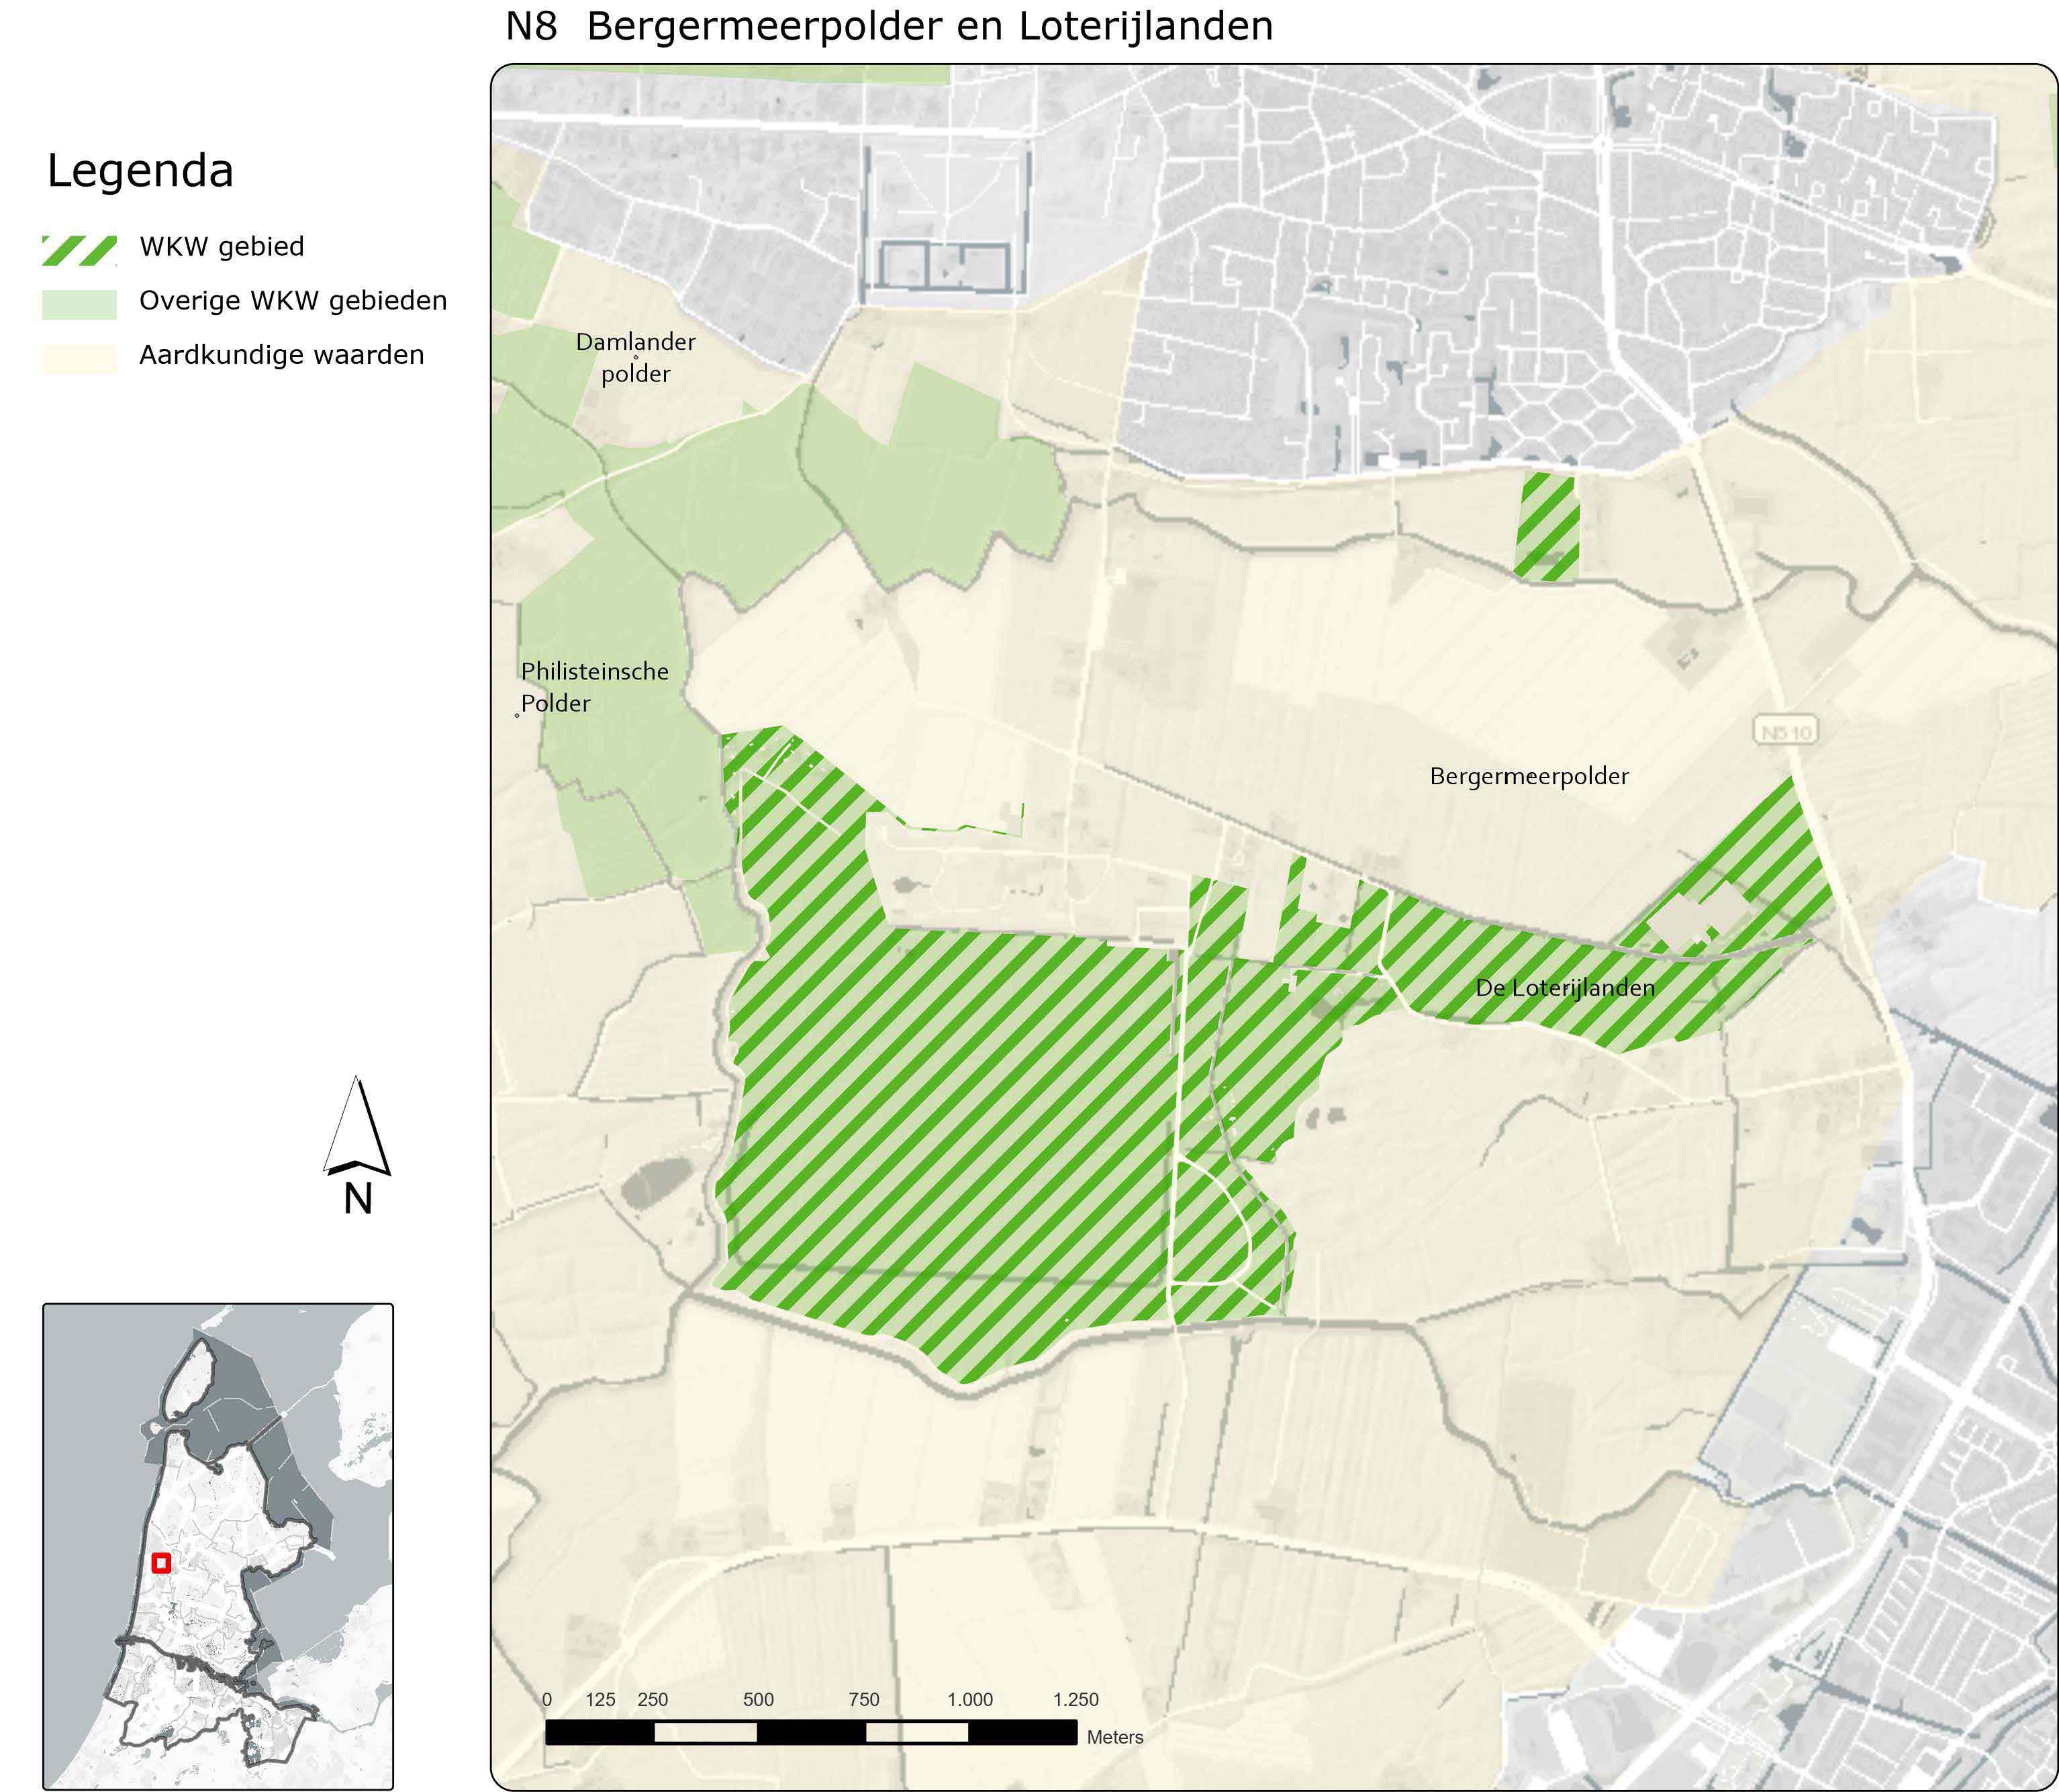
Task: Click the red locator square in inset map
Action: (x=161, y=1563)
